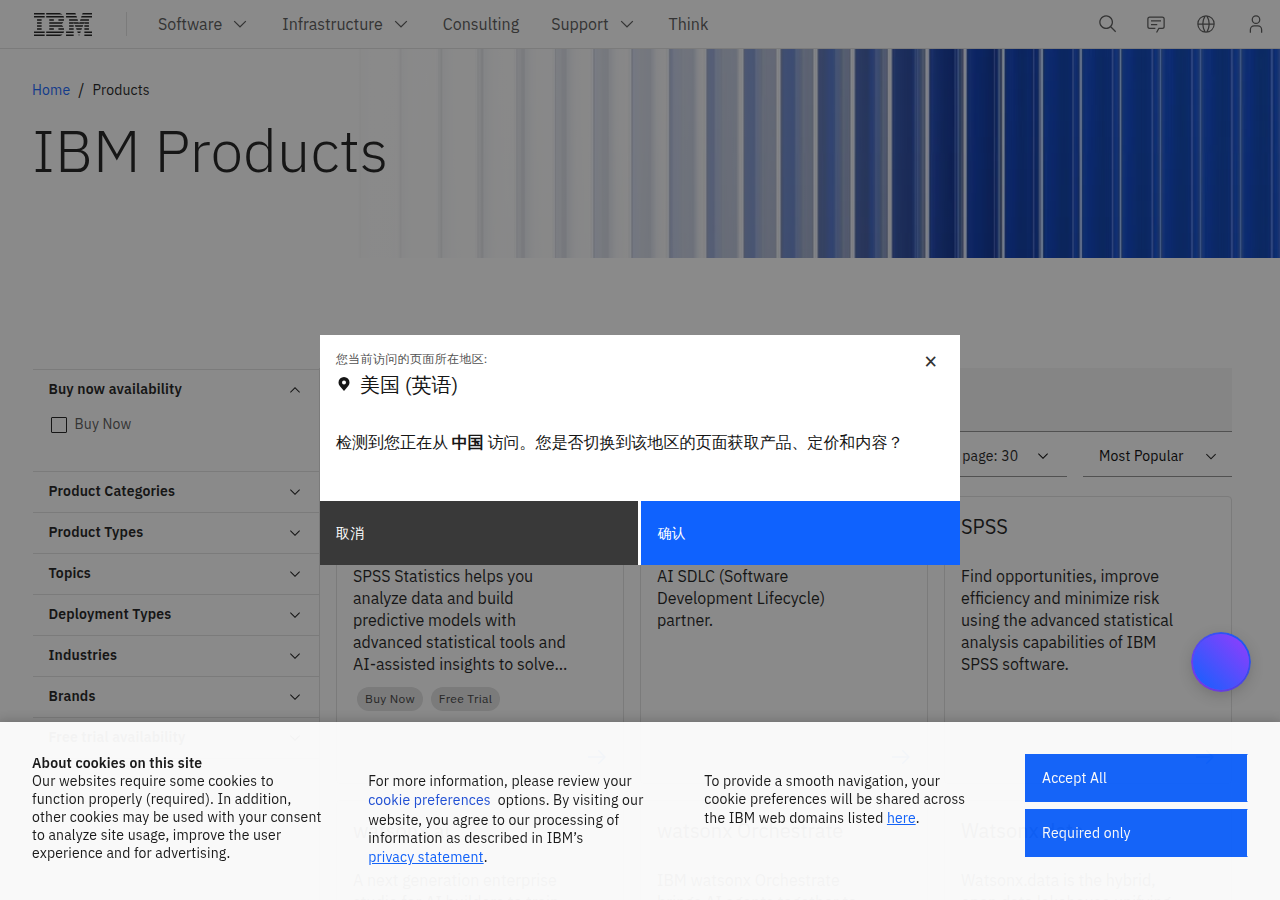Go to Consulting
1280x900 pixels.
tap(481, 24)
